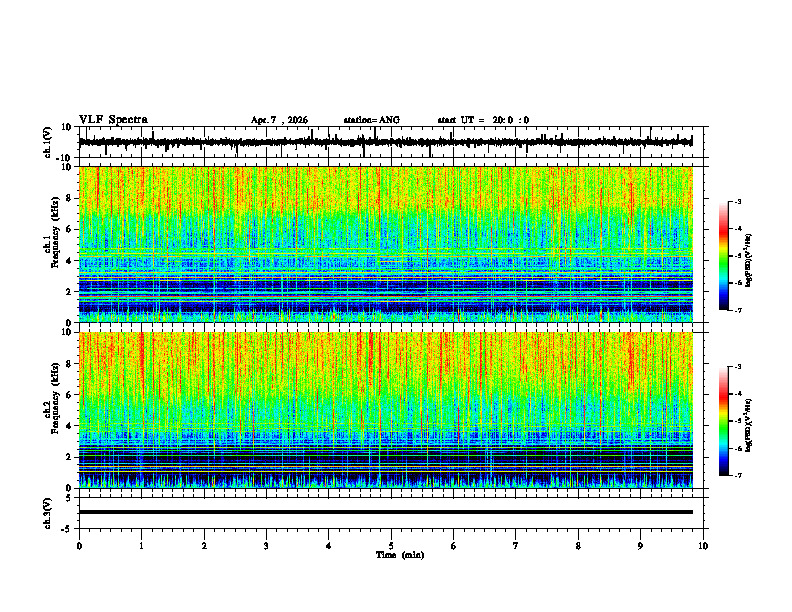This screenshot has height=612, width=792.
Task: Click time axis tick label "1"
Action: 141,546
